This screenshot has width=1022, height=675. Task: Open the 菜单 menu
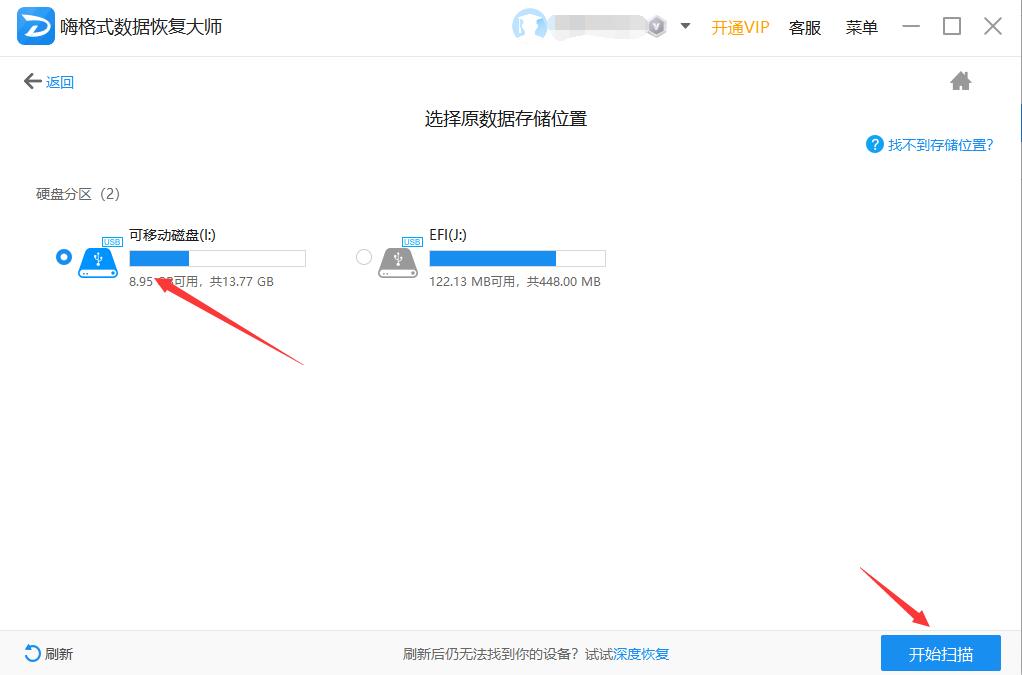coord(861,28)
